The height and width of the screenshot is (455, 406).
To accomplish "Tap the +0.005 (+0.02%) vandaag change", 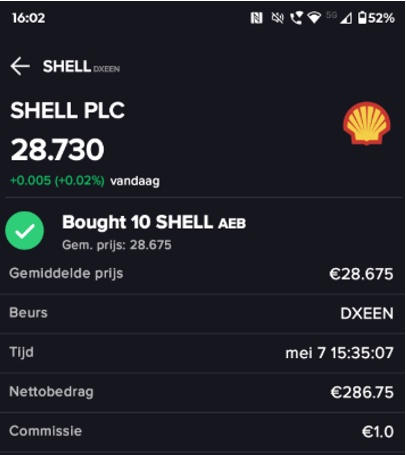I will (85, 181).
